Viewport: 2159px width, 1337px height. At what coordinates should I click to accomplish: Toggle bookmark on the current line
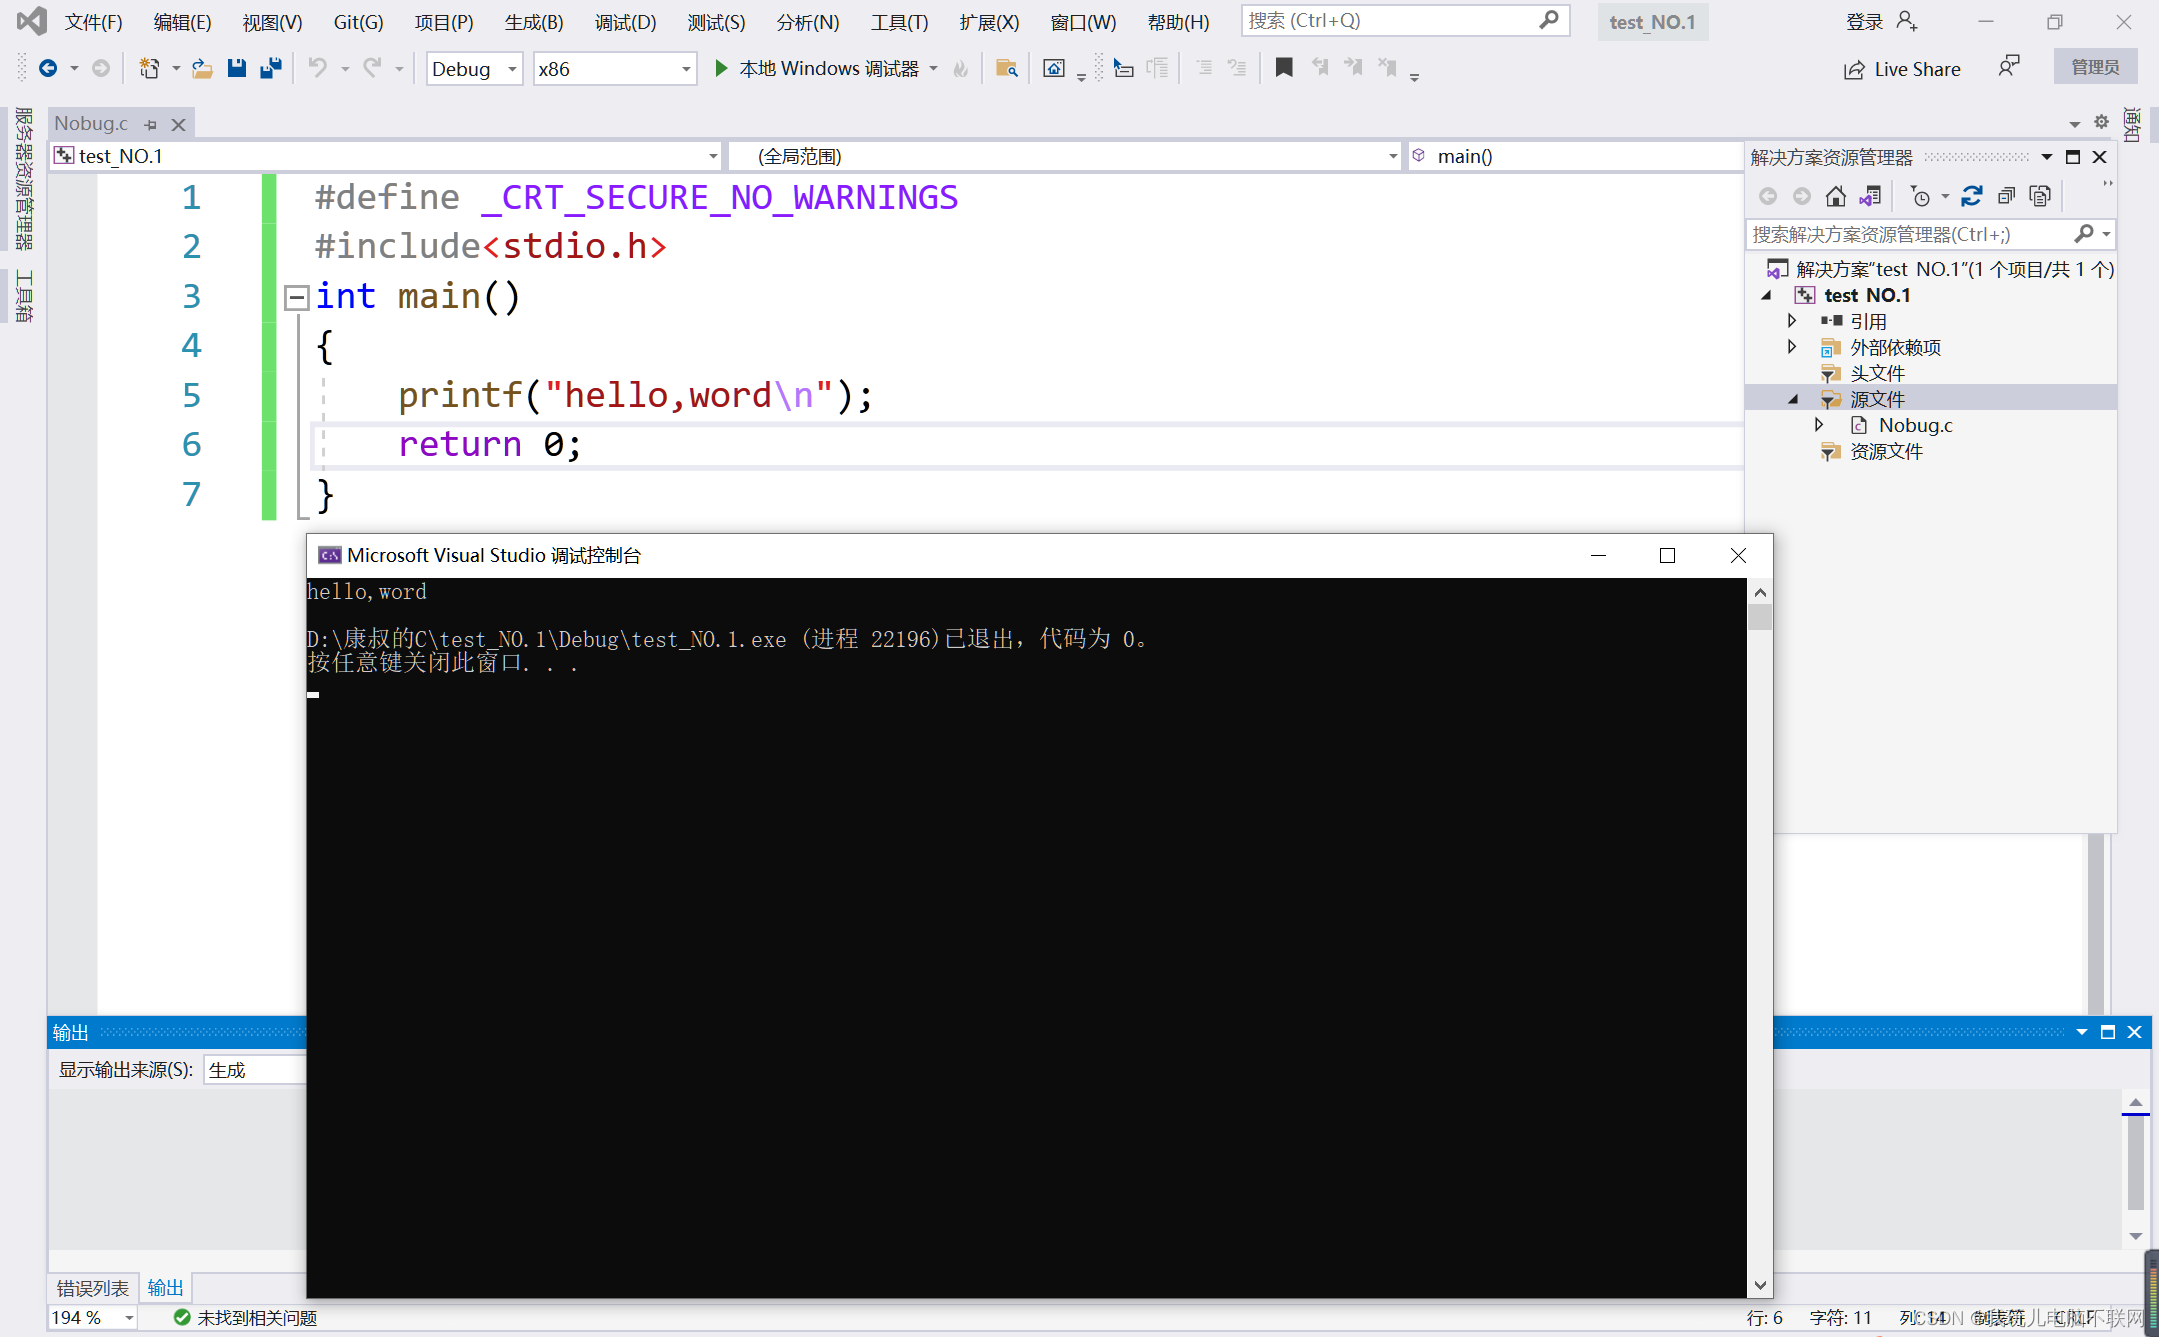[1284, 68]
